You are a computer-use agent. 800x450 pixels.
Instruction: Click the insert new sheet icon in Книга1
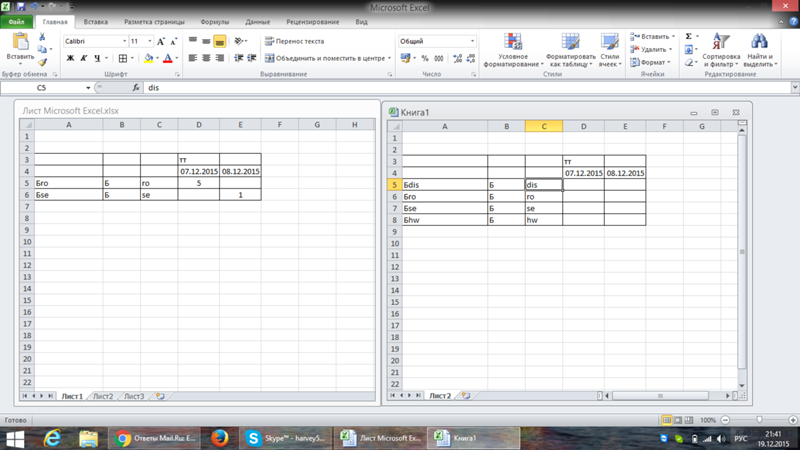pos(466,395)
